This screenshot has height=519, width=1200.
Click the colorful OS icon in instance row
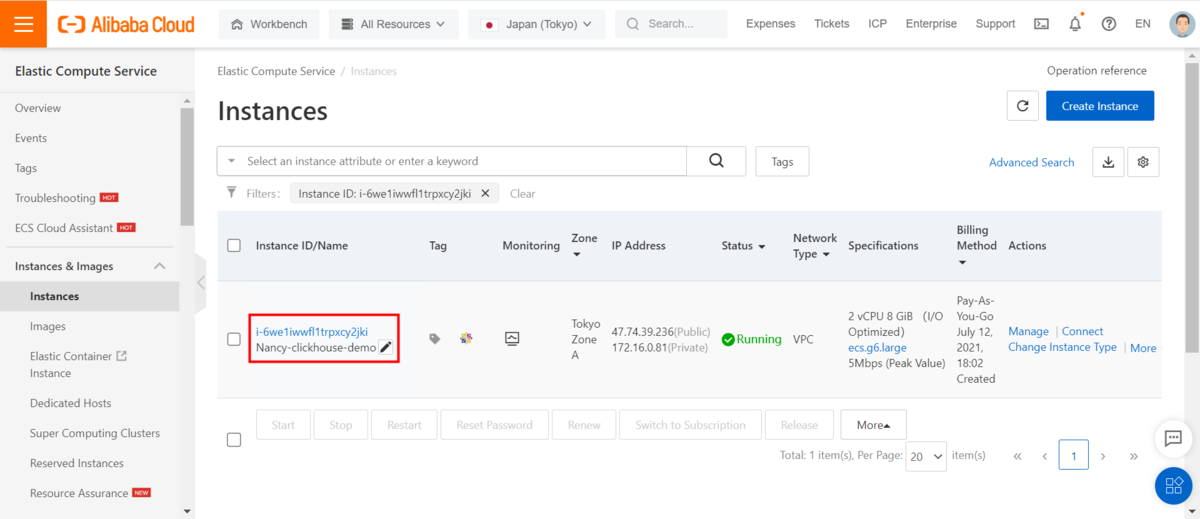pos(466,339)
